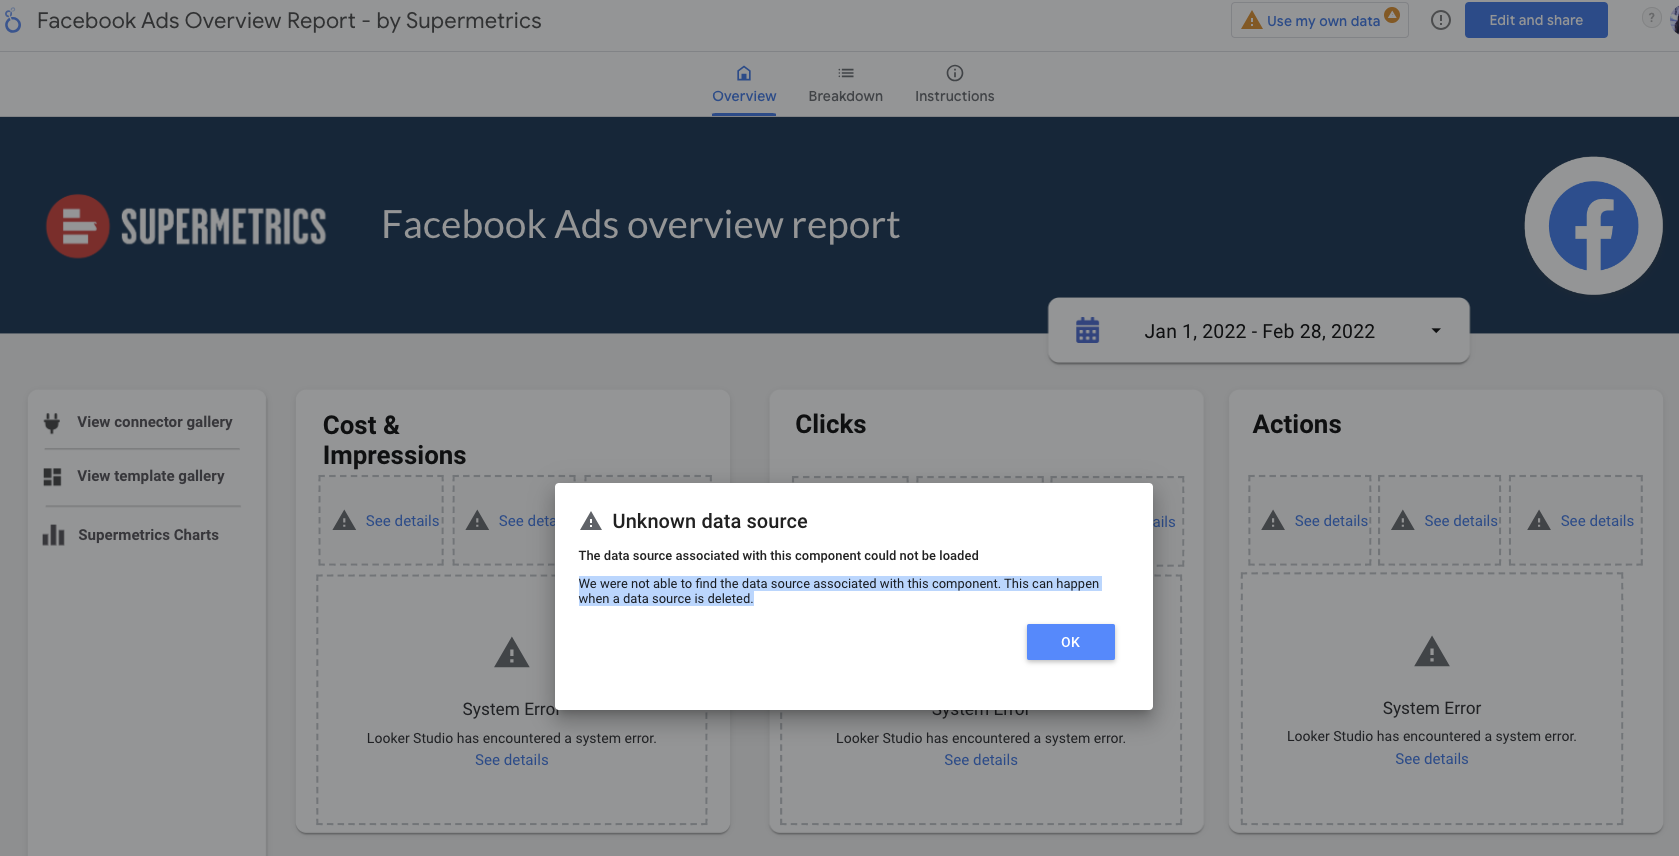The image size is (1679, 856).
Task: Click the Looker Studio logo icon
Action: 13,20
